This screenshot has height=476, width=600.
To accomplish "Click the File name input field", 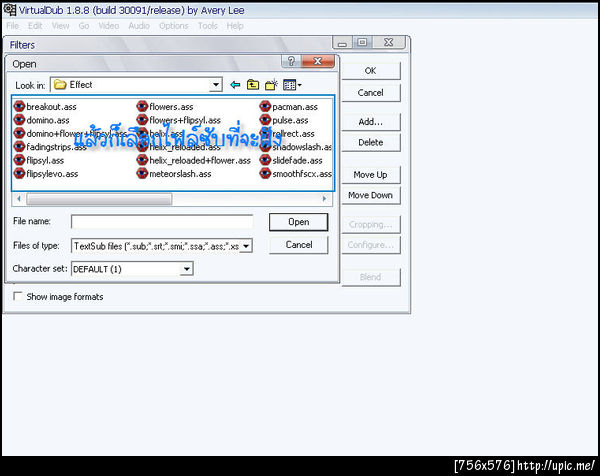I will click(162, 222).
